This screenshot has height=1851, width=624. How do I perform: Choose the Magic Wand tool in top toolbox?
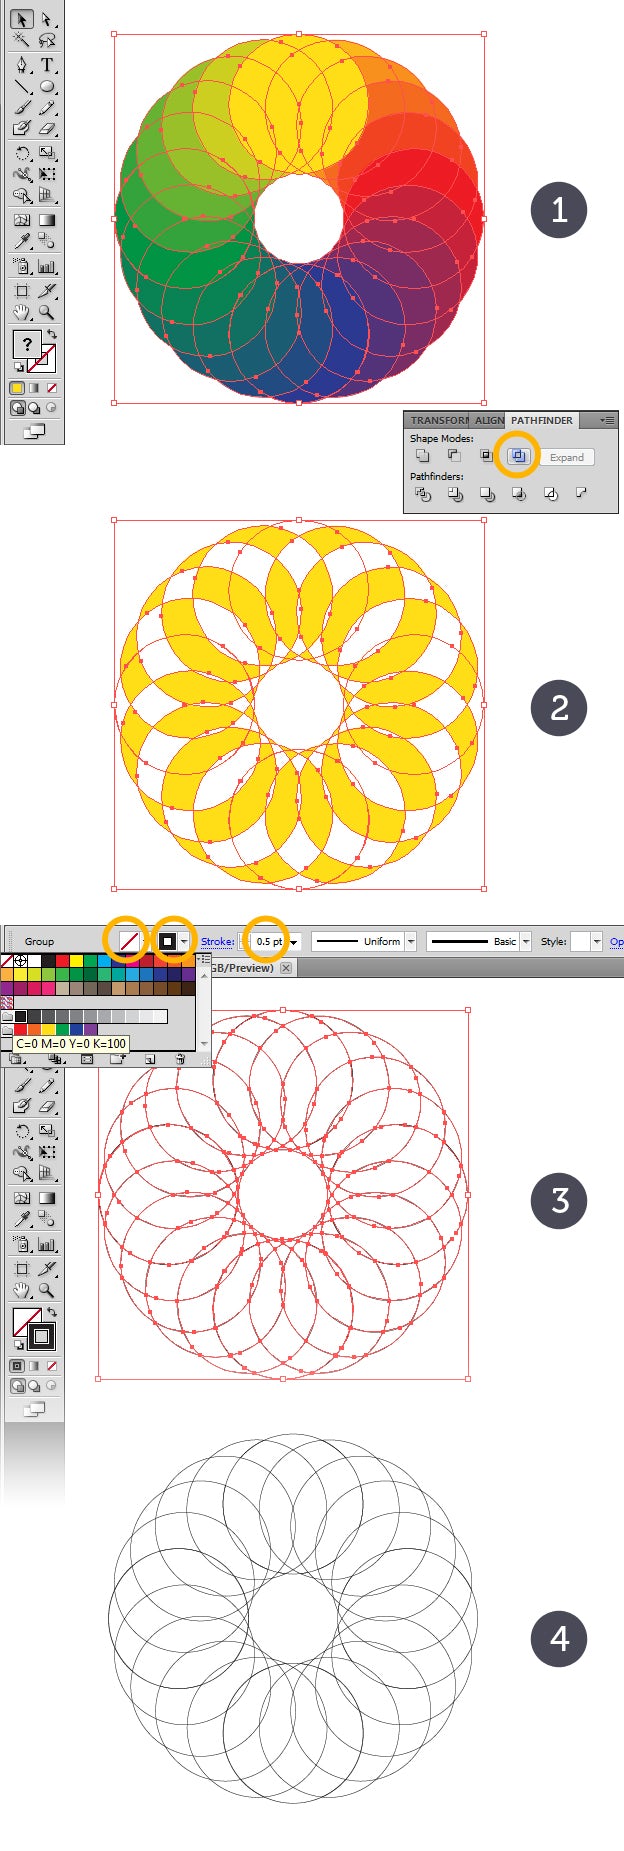coord(21,40)
